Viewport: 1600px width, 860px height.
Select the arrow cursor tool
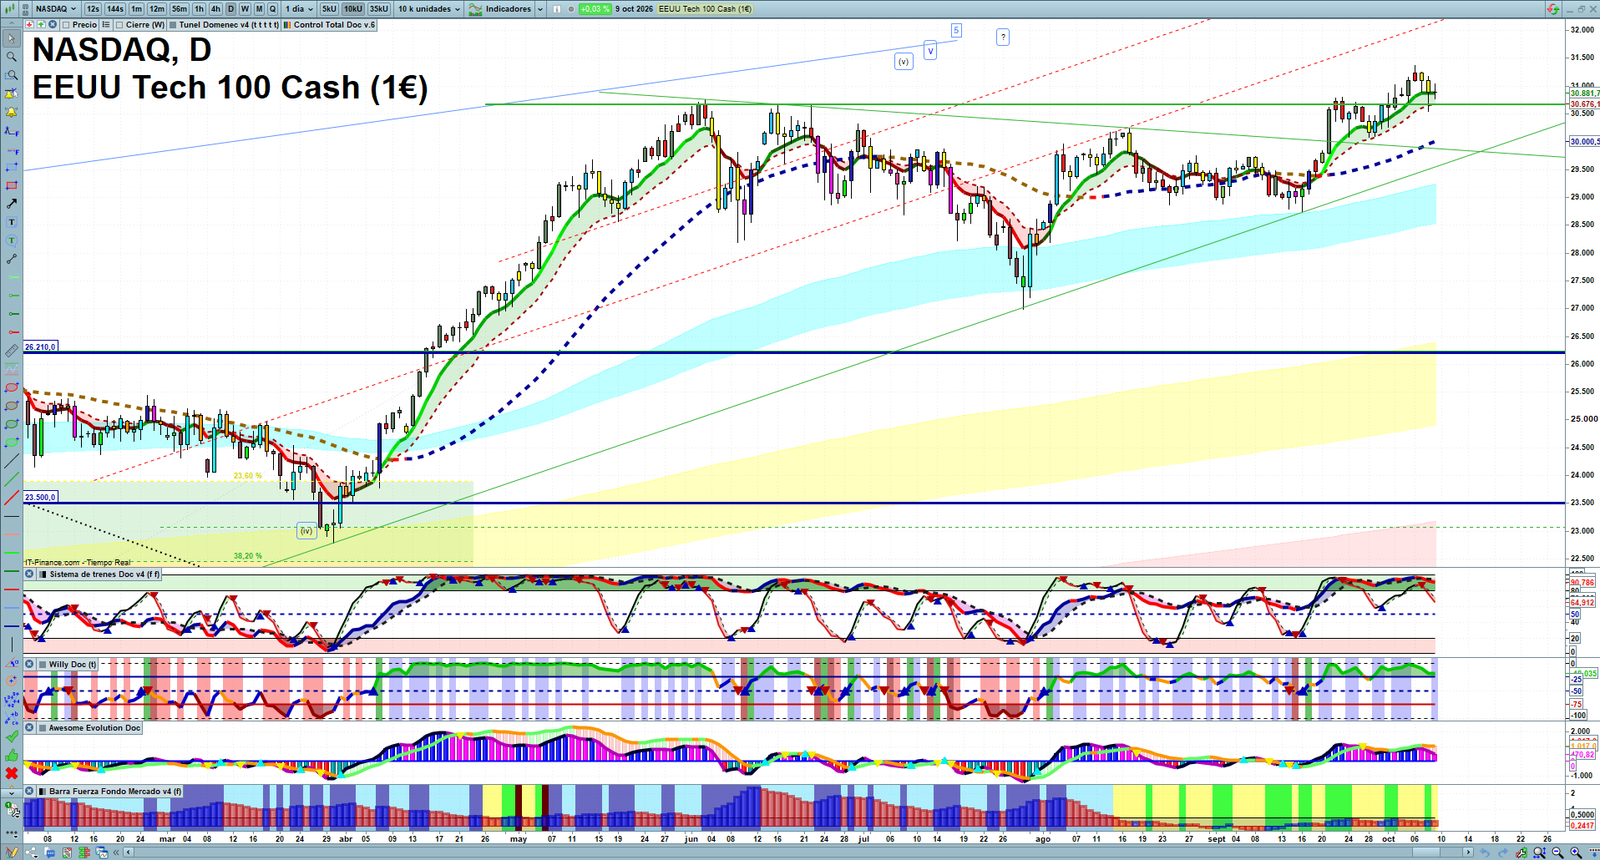(11, 39)
